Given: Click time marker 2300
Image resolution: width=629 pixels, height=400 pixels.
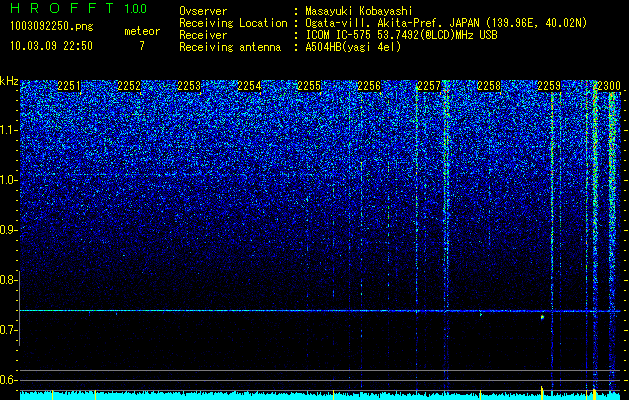Looking at the screenshot, I should coord(608,86).
